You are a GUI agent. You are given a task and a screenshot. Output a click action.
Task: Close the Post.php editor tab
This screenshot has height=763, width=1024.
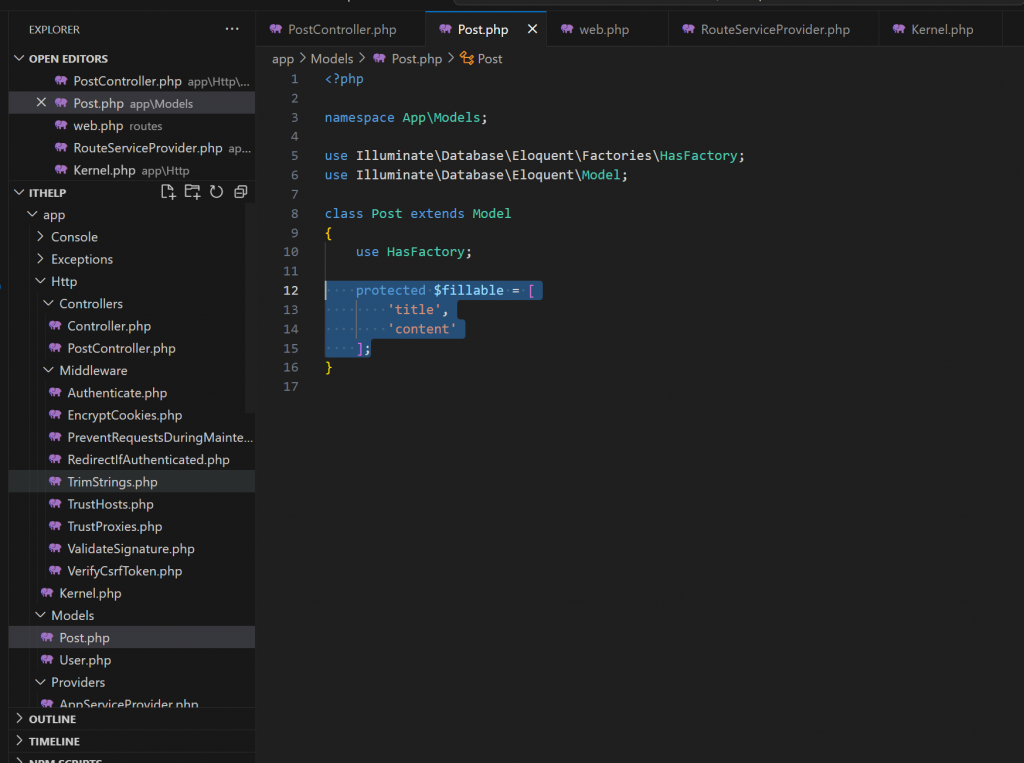click(x=532, y=29)
